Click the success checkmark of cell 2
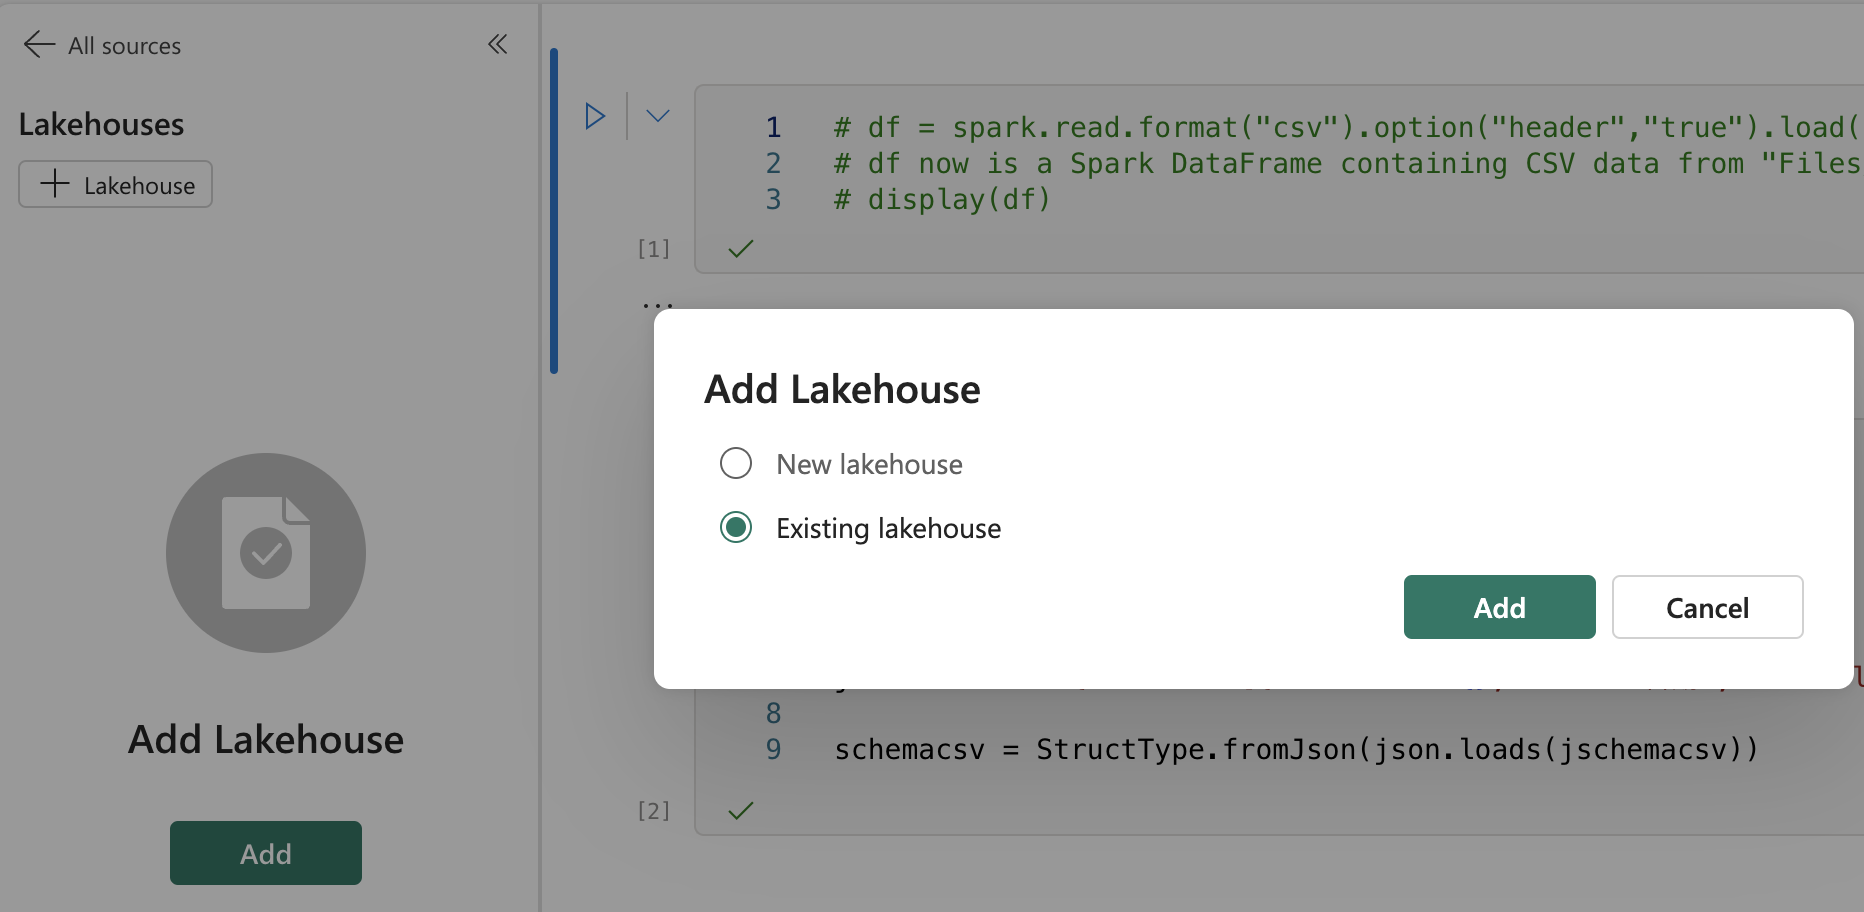 (741, 810)
